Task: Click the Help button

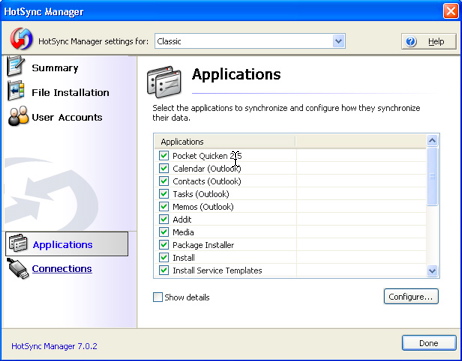Action: (429, 42)
